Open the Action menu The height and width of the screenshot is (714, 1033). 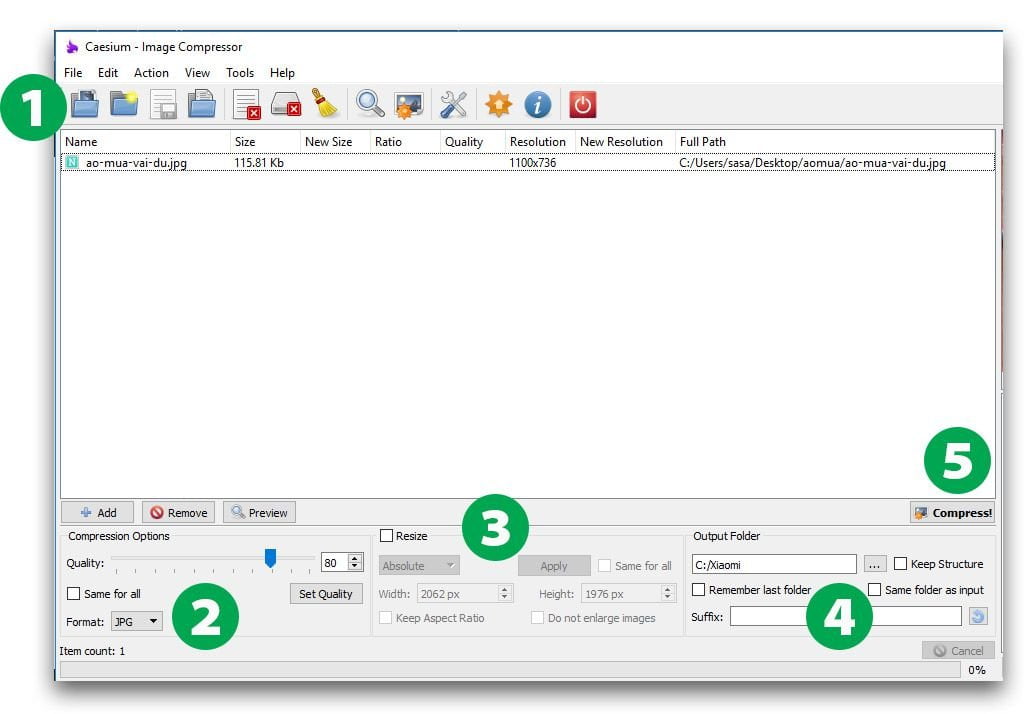151,73
